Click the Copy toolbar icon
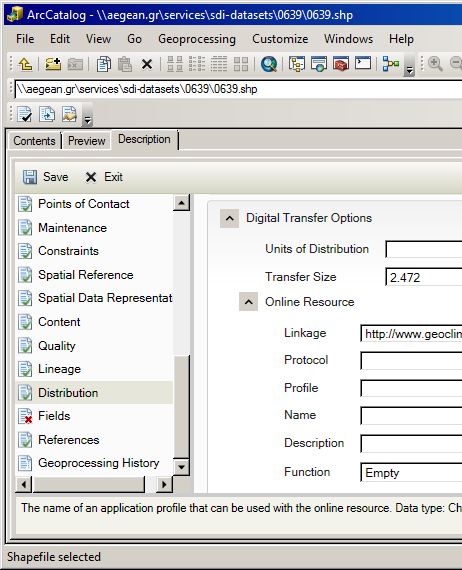The height and width of the screenshot is (570, 462). point(104,64)
